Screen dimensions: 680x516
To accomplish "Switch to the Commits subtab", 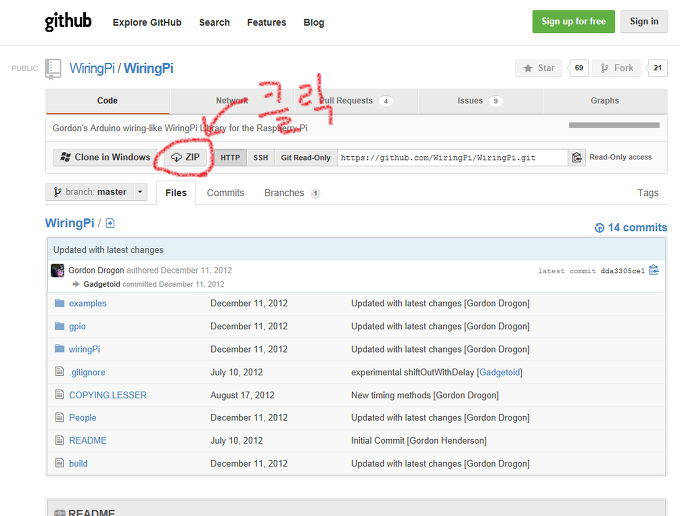I will 226,193.
